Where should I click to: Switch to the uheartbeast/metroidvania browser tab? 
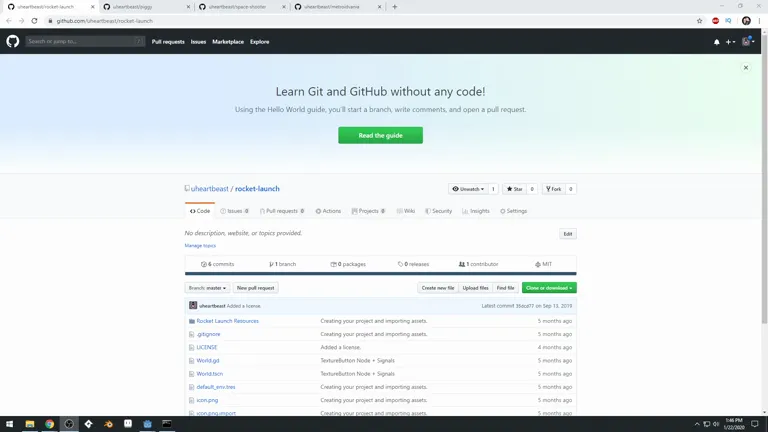[x=338, y=7]
